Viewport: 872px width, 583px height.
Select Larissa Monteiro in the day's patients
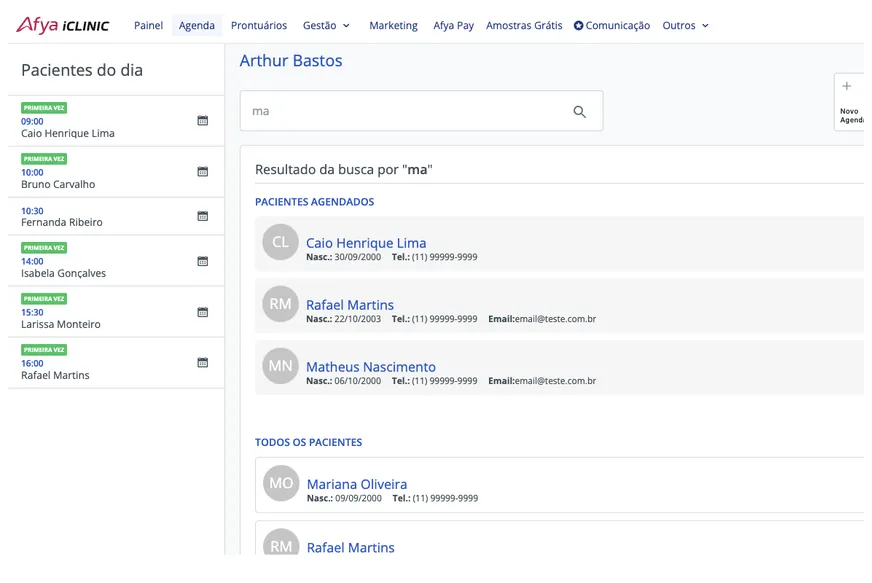[x=61, y=324]
